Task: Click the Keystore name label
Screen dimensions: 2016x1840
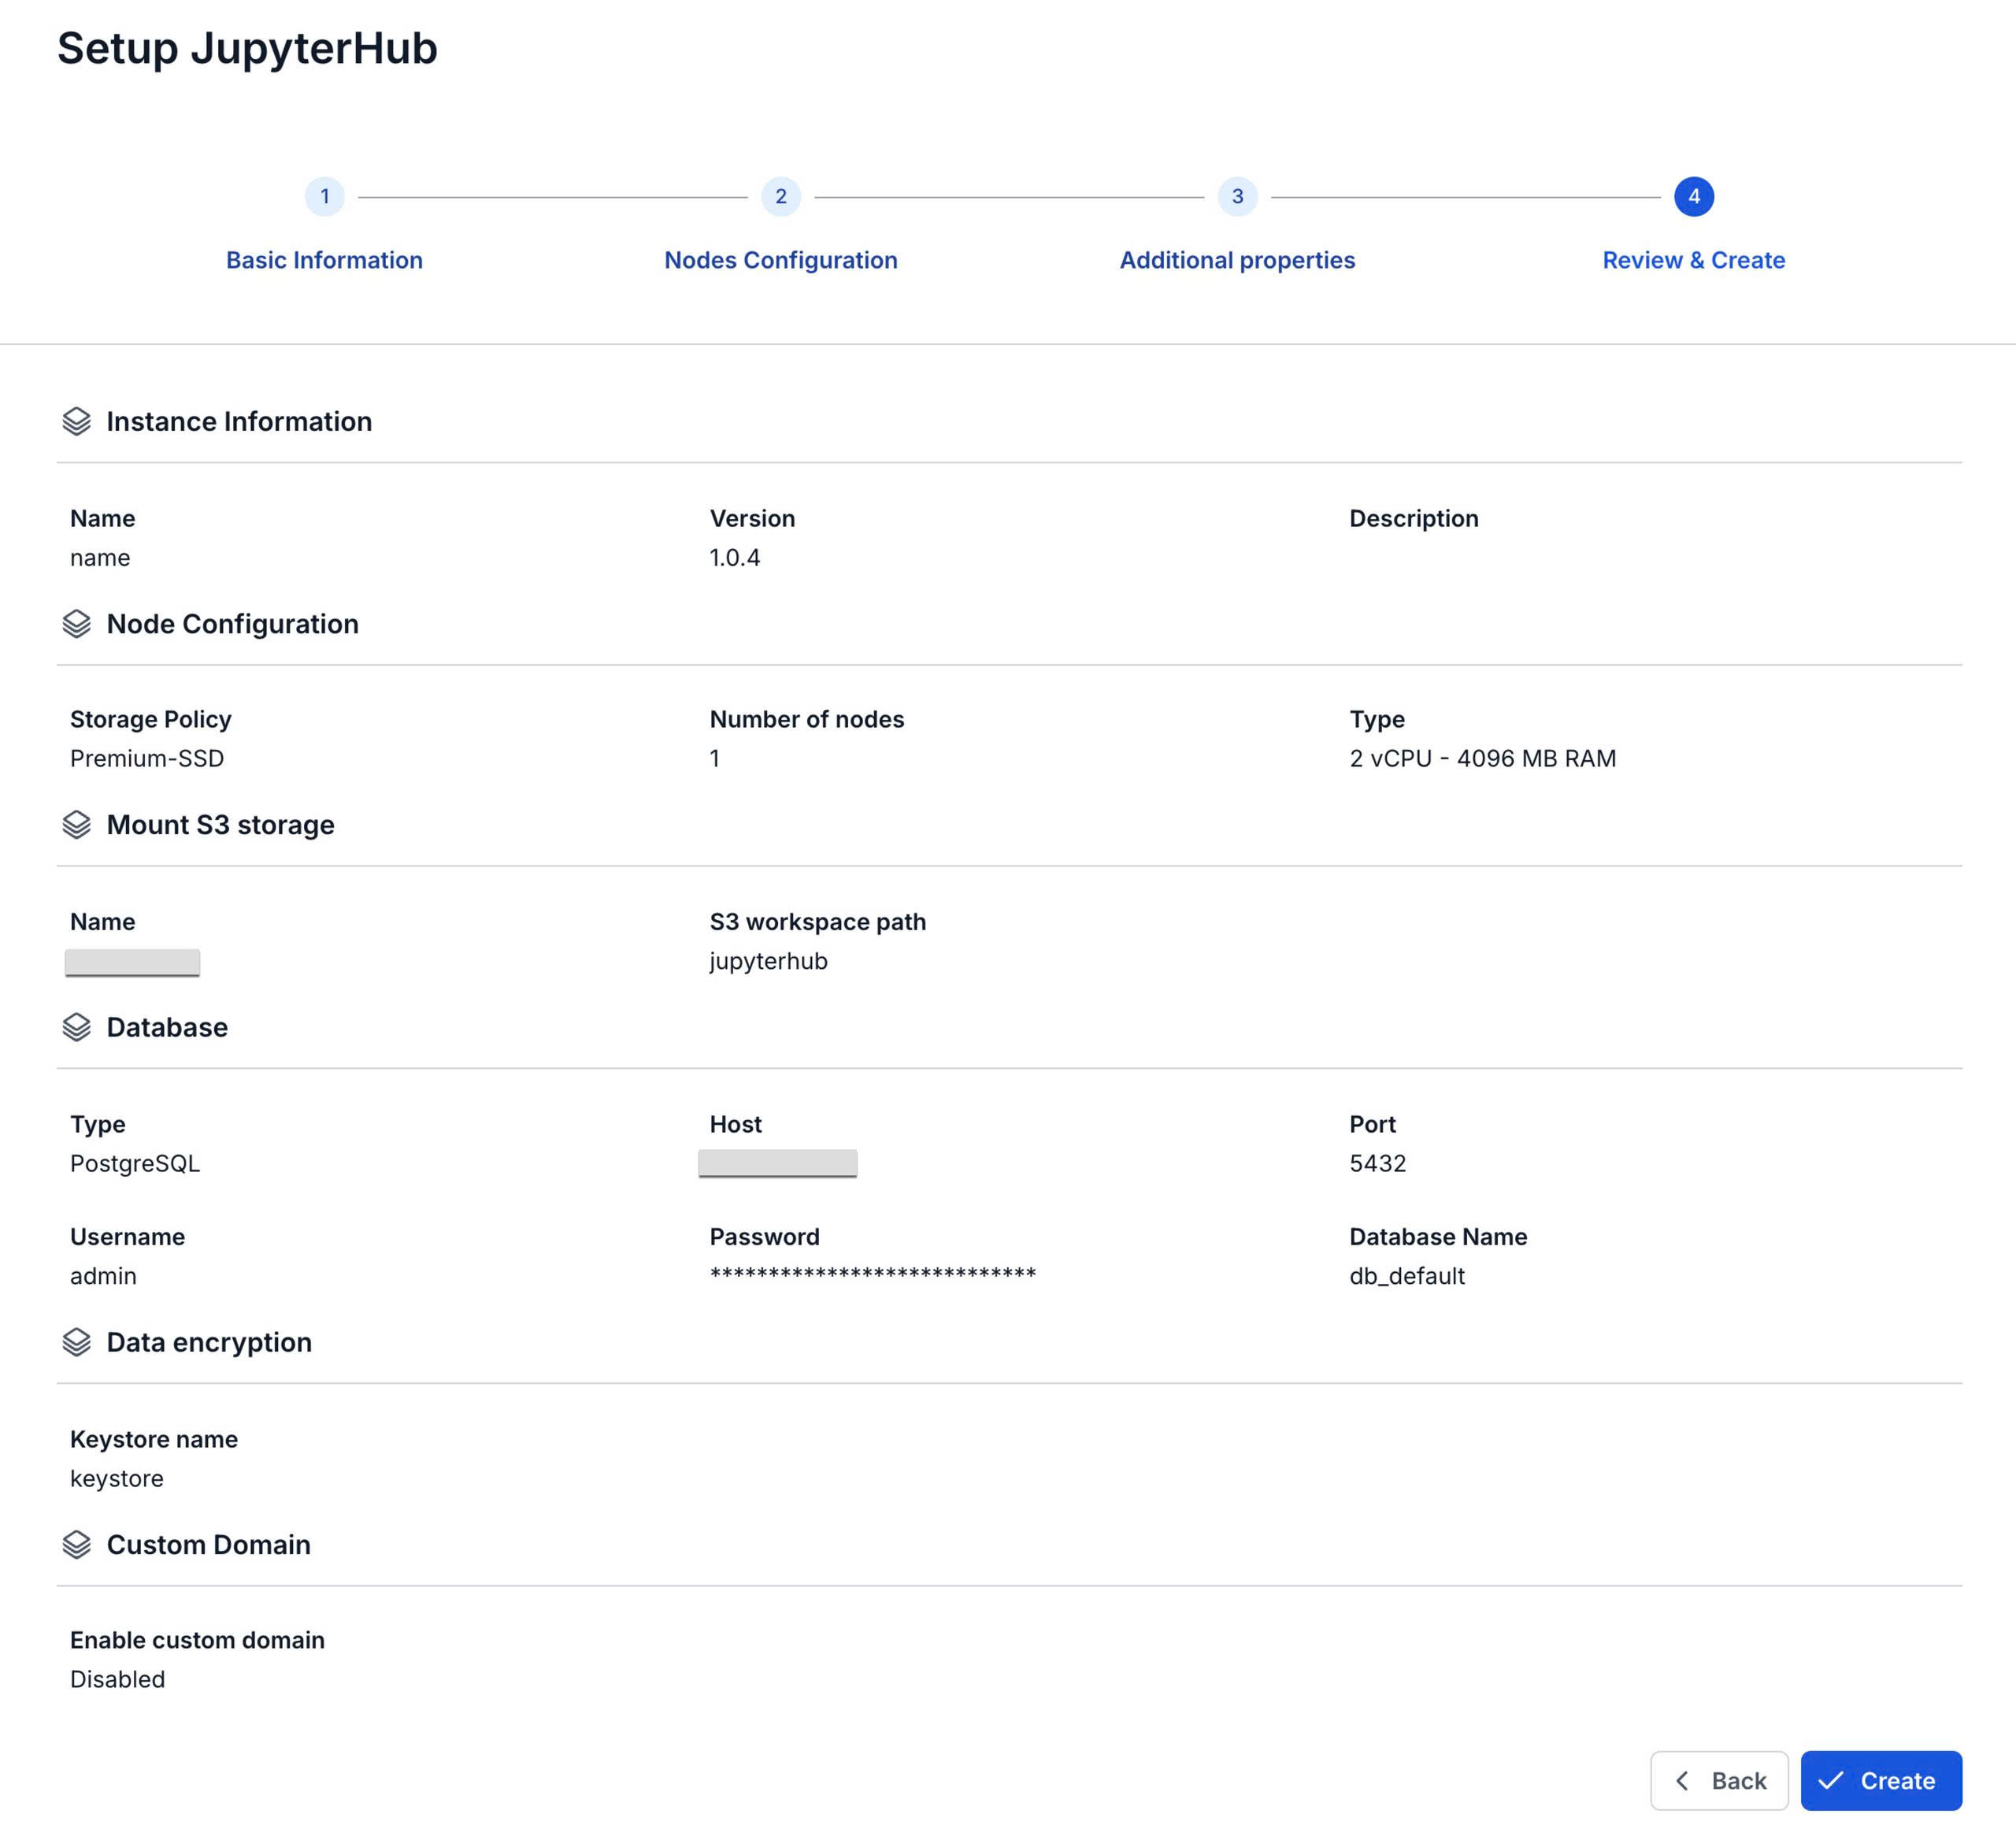Action: point(154,1440)
